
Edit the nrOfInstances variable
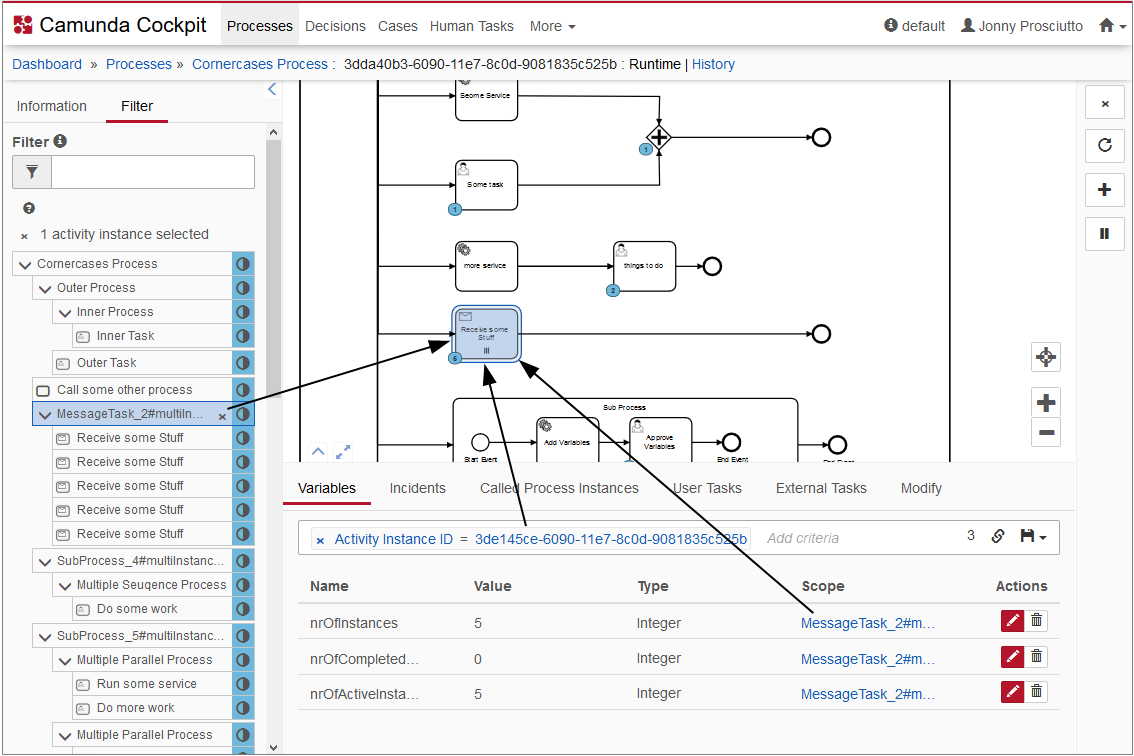[1013, 621]
